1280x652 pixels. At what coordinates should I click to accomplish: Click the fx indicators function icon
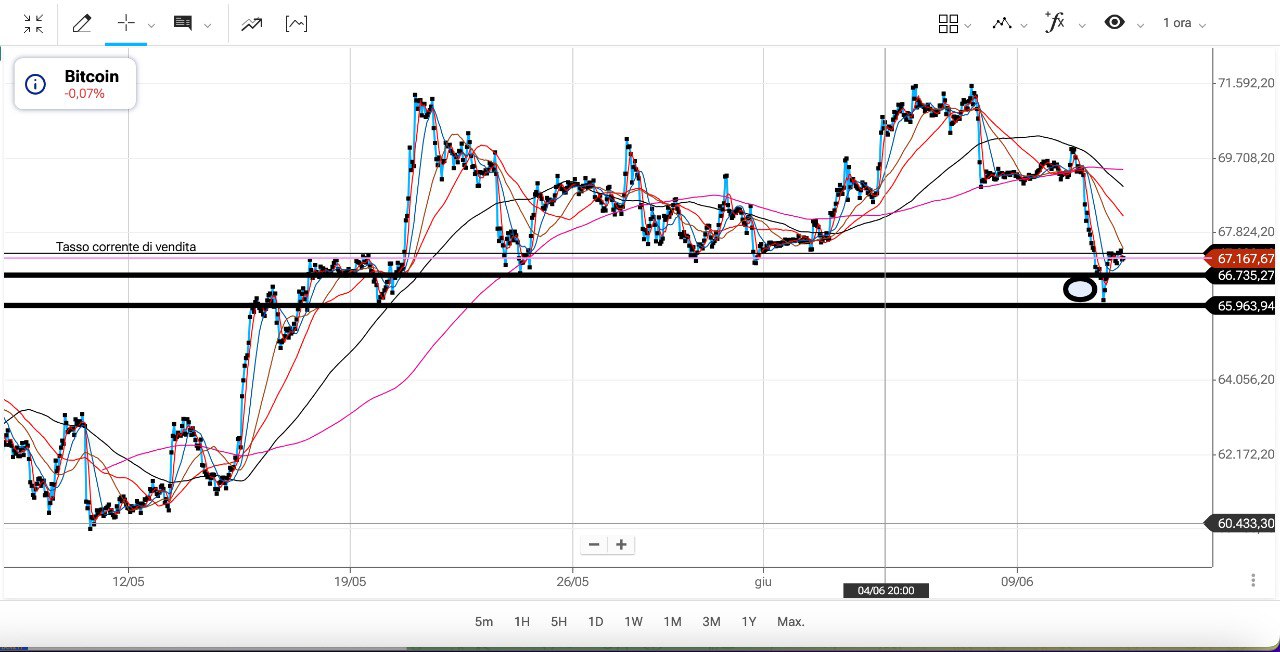pyautogui.click(x=1054, y=23)
